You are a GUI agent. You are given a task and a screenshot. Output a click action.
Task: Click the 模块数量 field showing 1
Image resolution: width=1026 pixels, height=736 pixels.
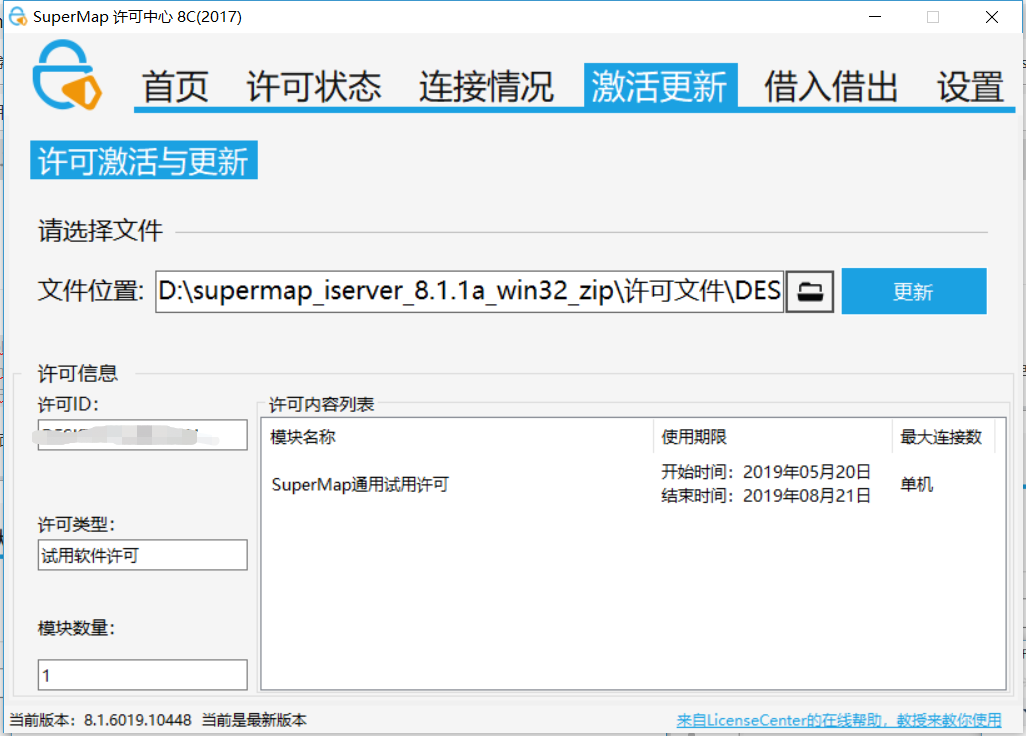click(141, 674)
